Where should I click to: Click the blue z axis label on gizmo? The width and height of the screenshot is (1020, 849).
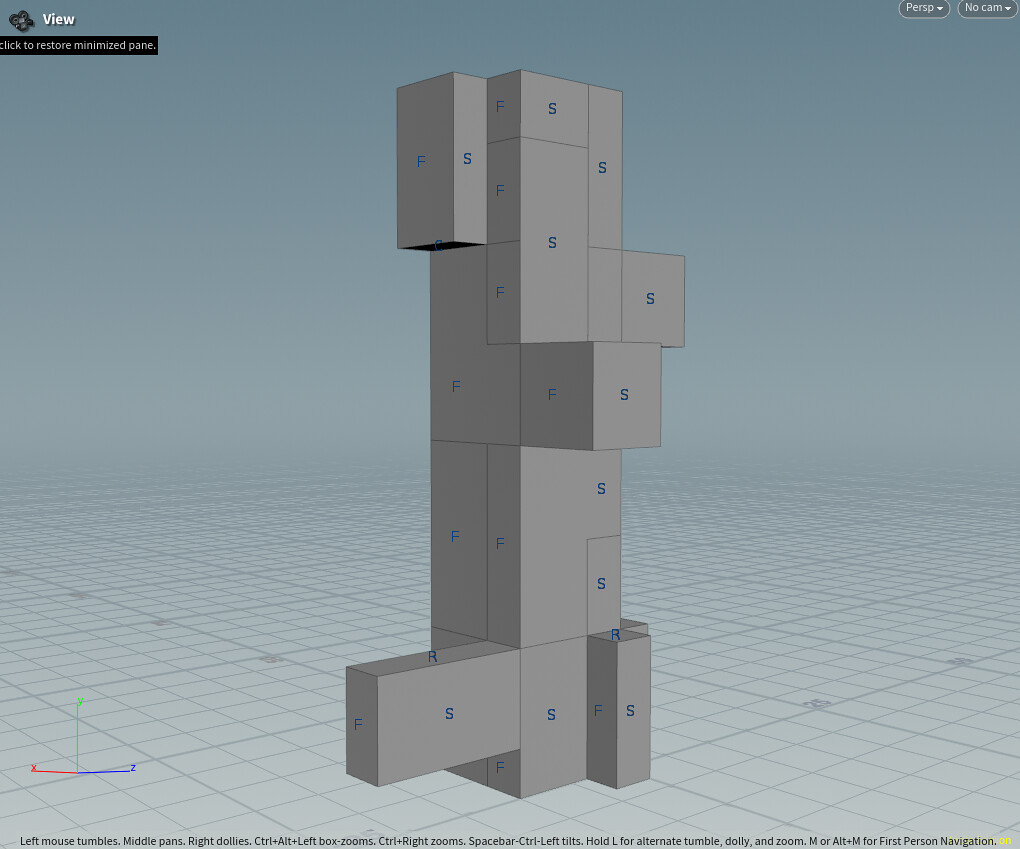pos(133,768)
